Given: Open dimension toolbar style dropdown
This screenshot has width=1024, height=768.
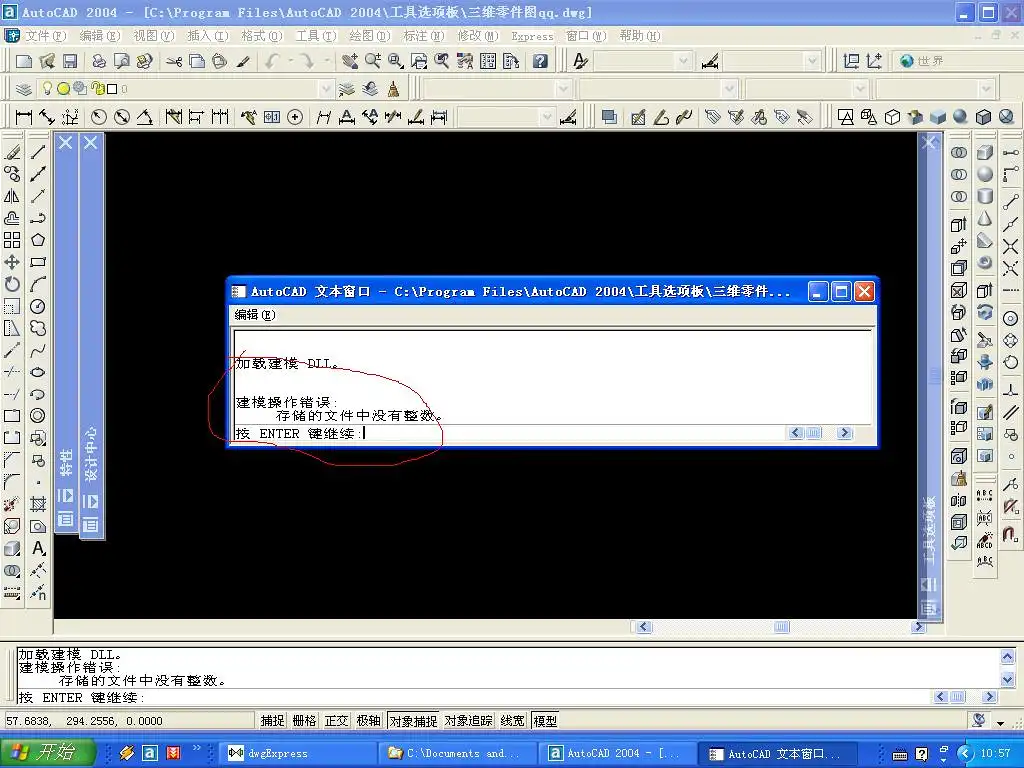Looking at the screenshot, I should point(547,118).
